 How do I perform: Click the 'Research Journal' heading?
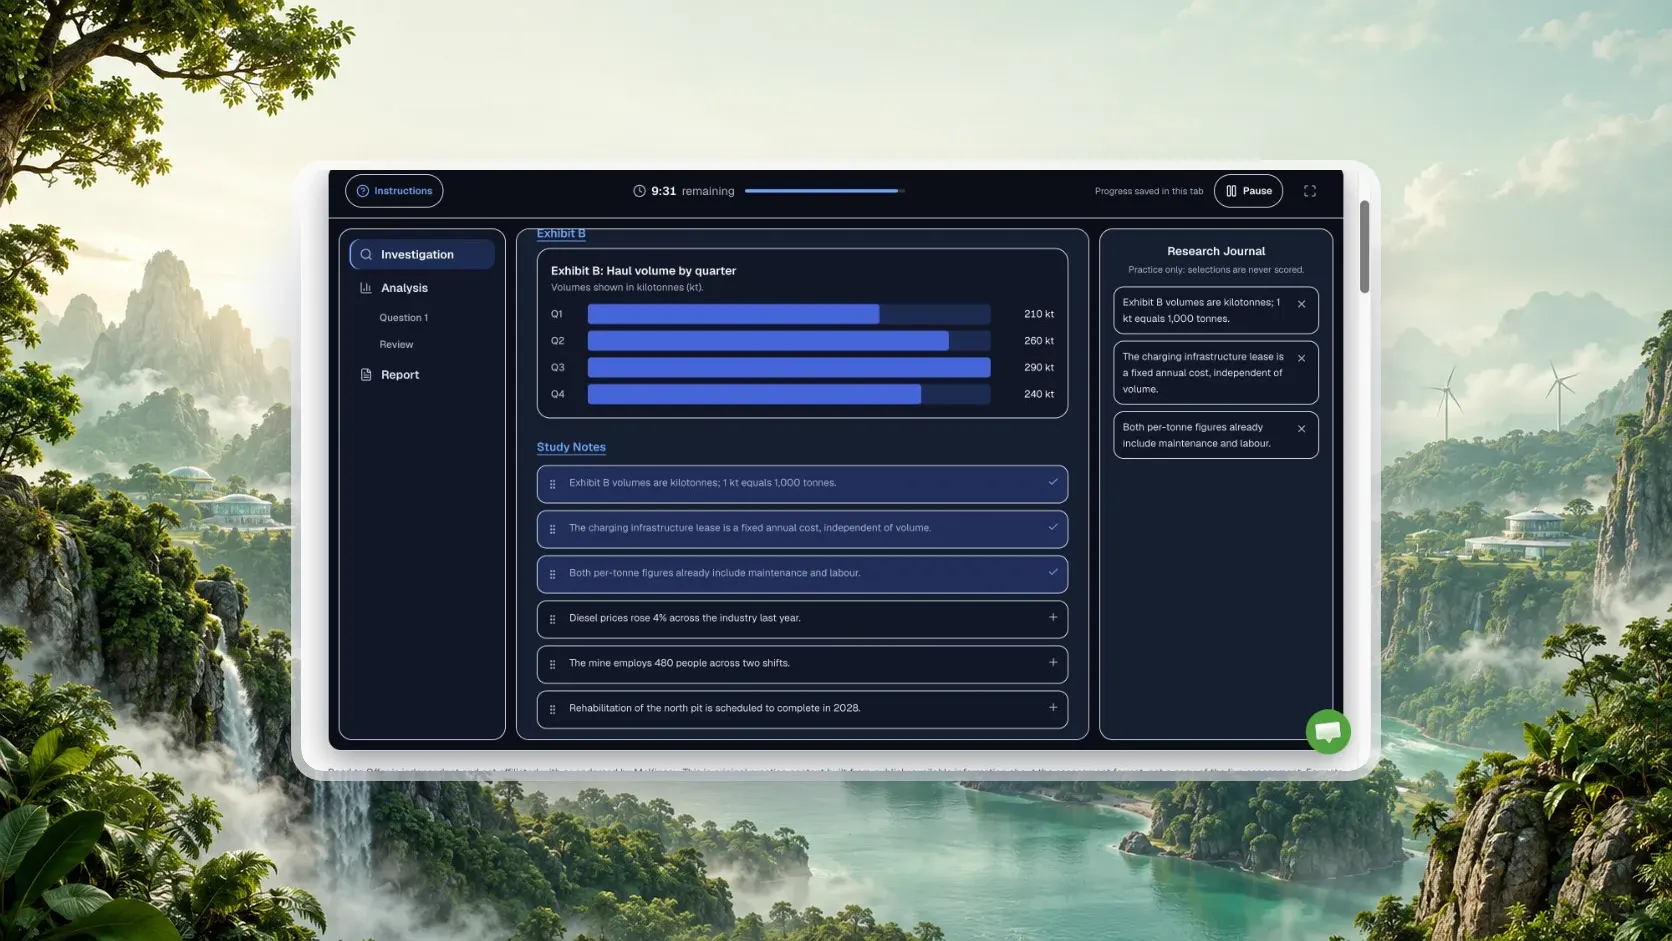tap(1216, 251)
